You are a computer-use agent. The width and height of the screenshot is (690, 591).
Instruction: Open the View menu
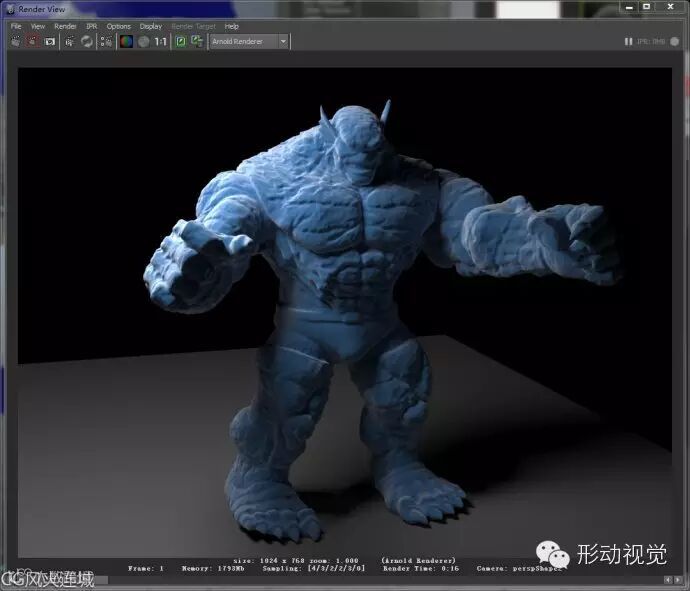click(x=37, y=26)
